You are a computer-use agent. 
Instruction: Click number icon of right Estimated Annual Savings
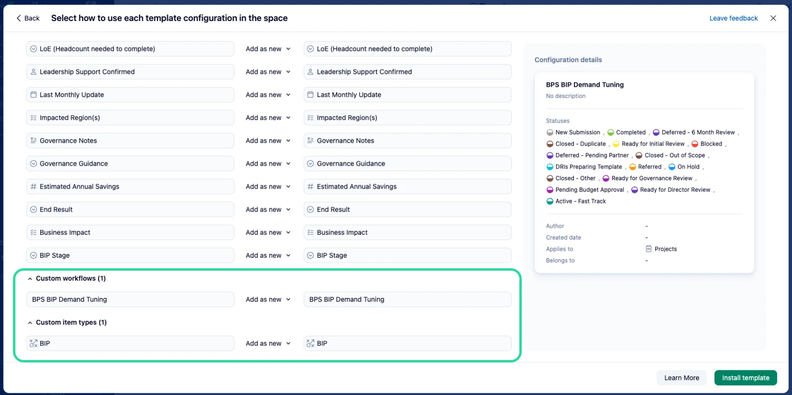click(311, 186)
